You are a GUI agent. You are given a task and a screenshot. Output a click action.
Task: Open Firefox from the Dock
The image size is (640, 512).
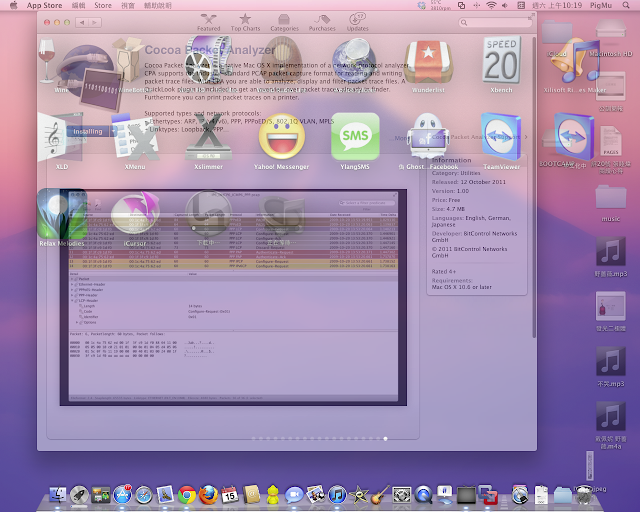click(x=208, y=495)
